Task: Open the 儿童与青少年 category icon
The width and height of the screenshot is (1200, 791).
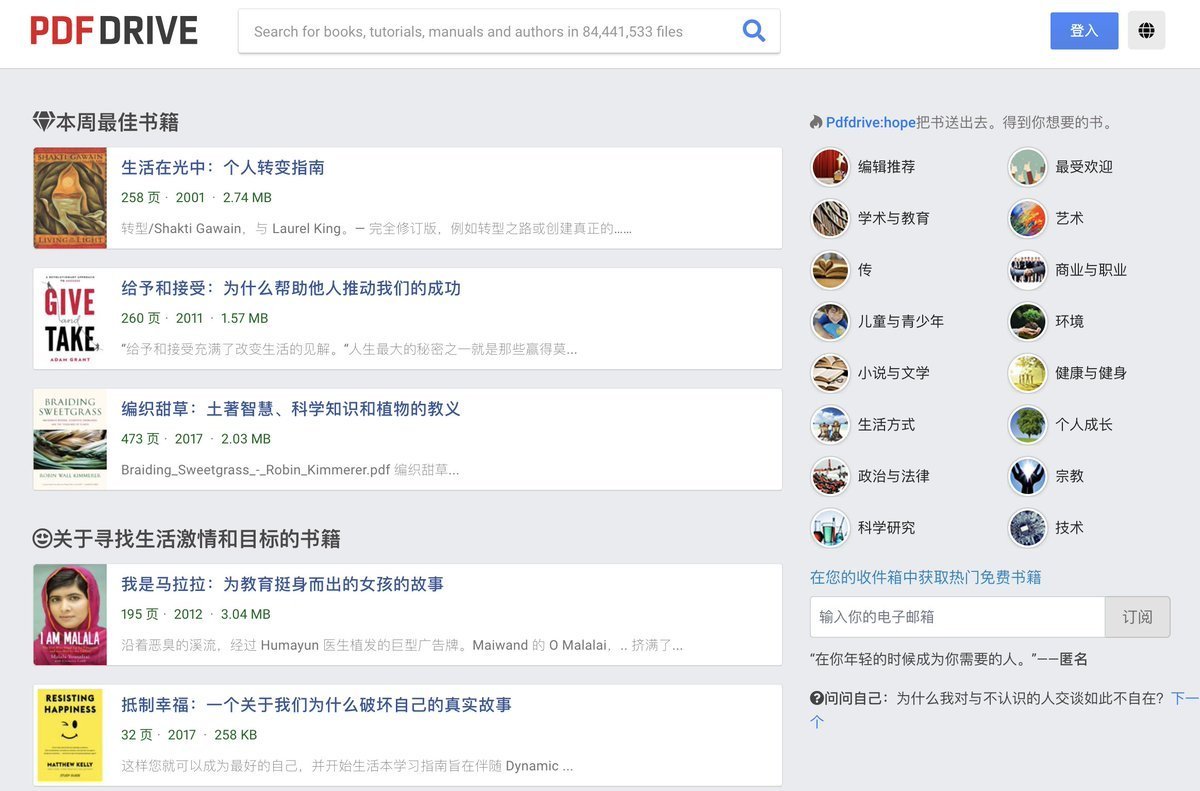Action: coord(829,321)
